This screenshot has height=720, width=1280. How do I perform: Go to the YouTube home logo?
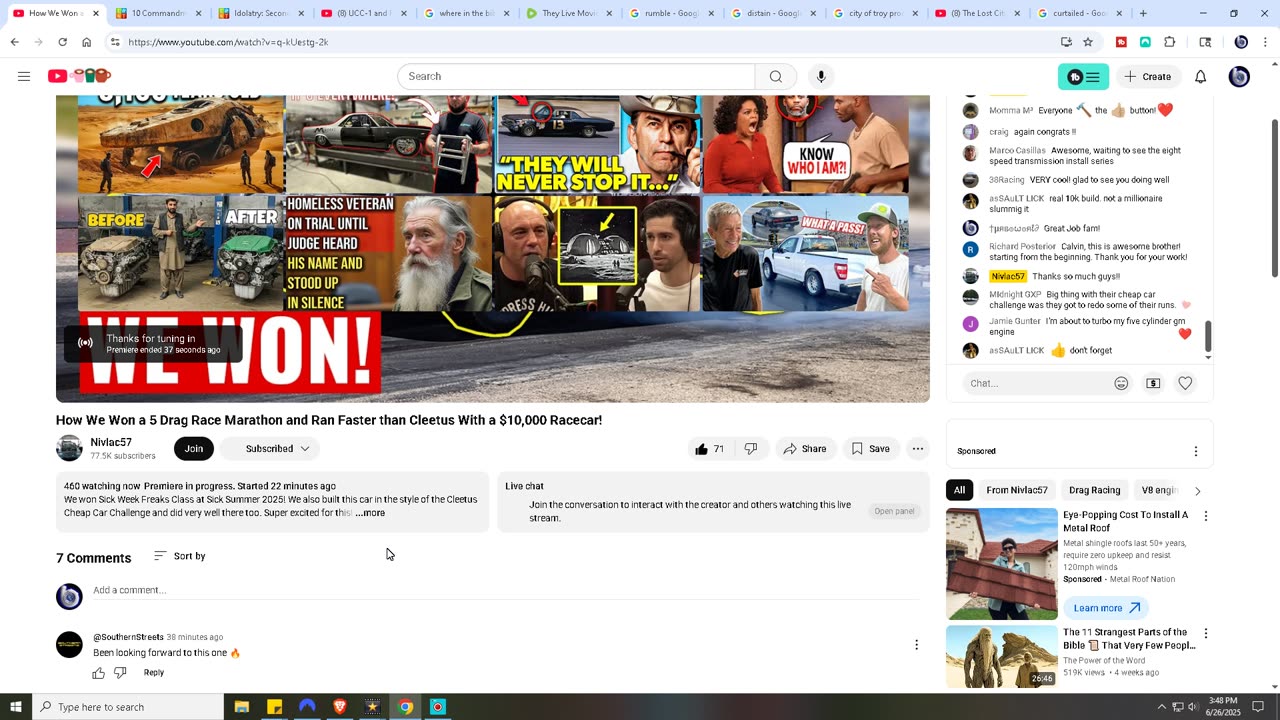coord(79,76)
